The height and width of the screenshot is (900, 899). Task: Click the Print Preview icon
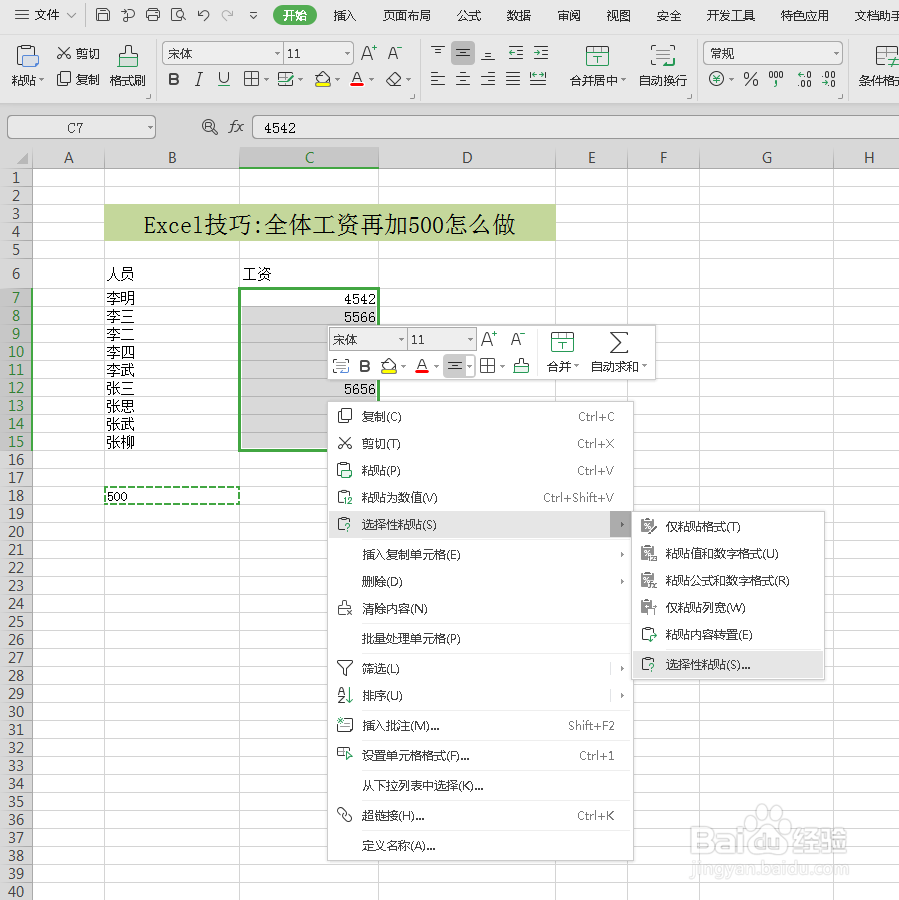[x=178, y=15]
